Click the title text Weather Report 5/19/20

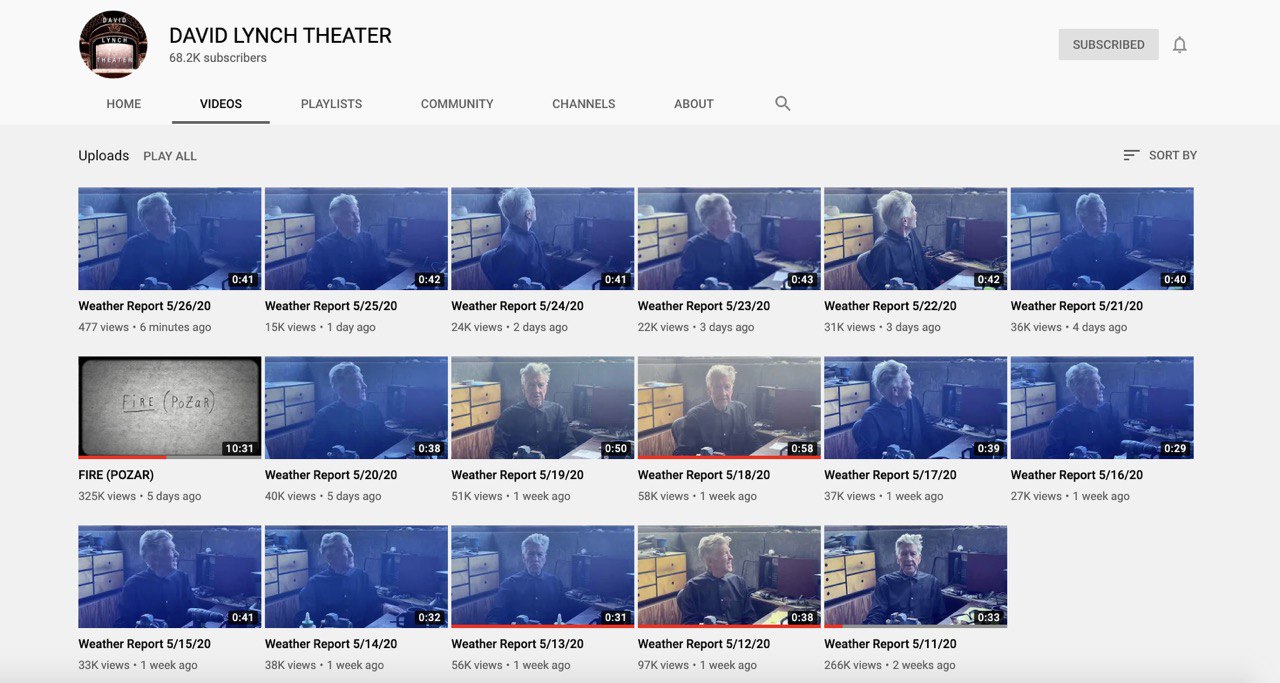click(x=518, y=475)
